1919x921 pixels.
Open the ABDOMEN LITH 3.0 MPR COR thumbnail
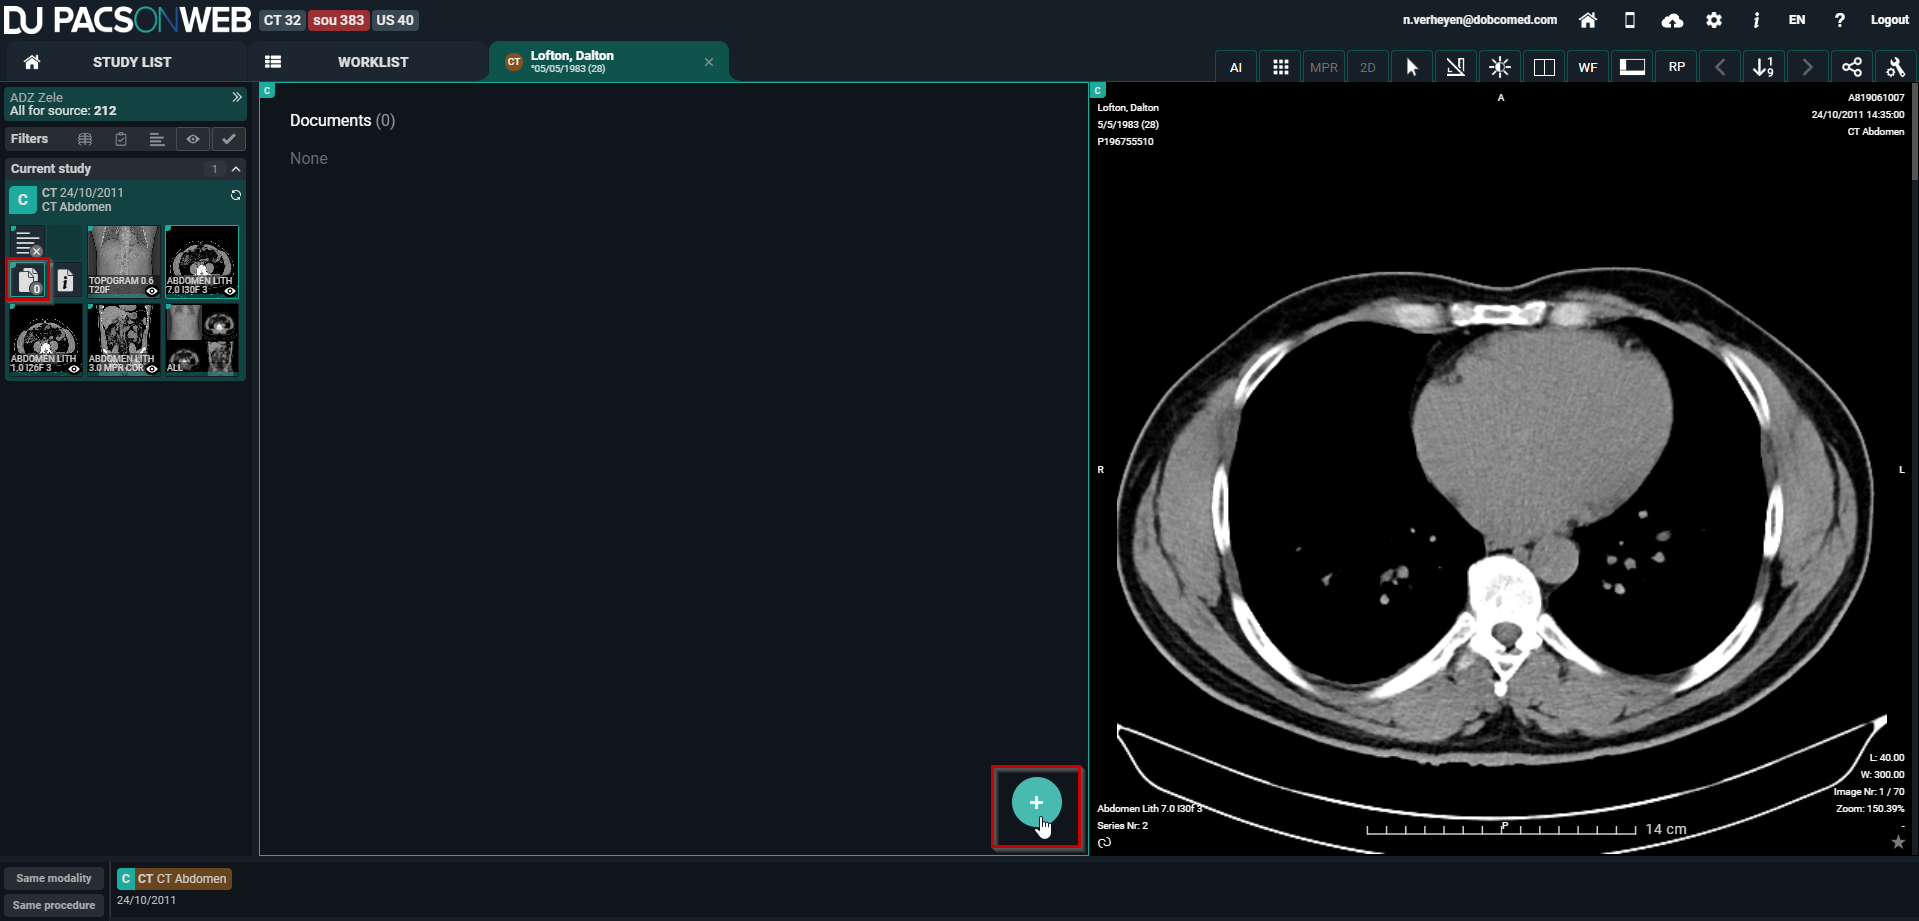coord(123,339)
